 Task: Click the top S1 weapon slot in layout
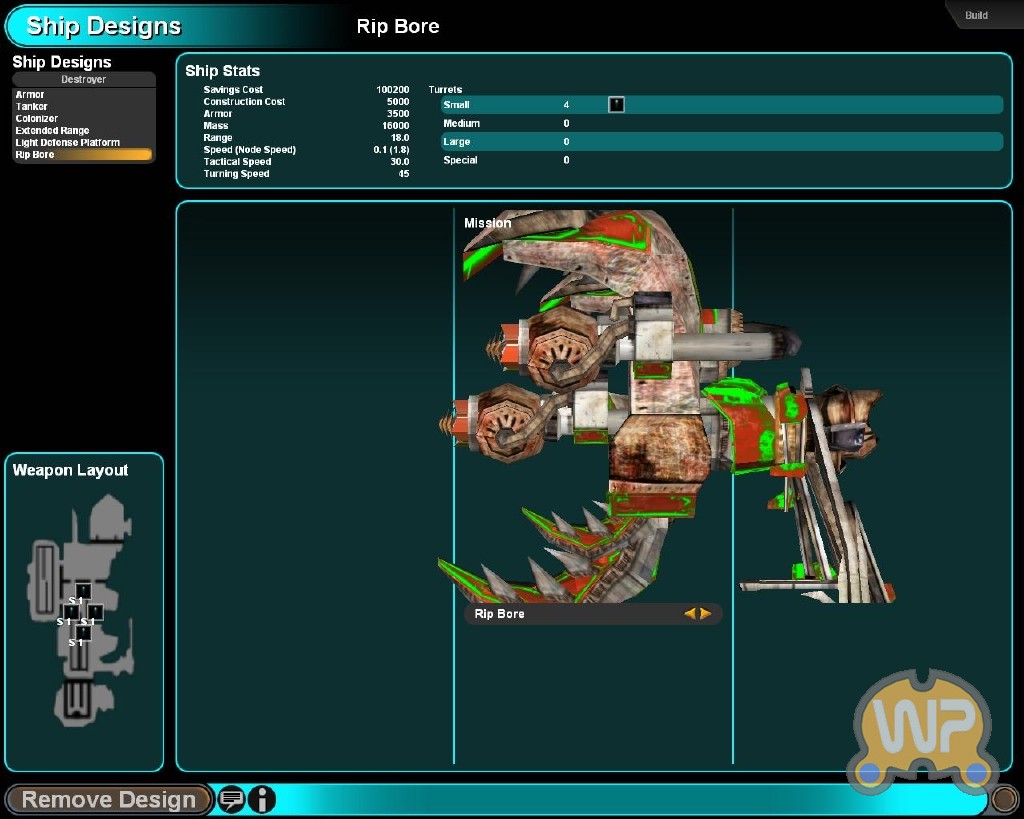[83, 591]
